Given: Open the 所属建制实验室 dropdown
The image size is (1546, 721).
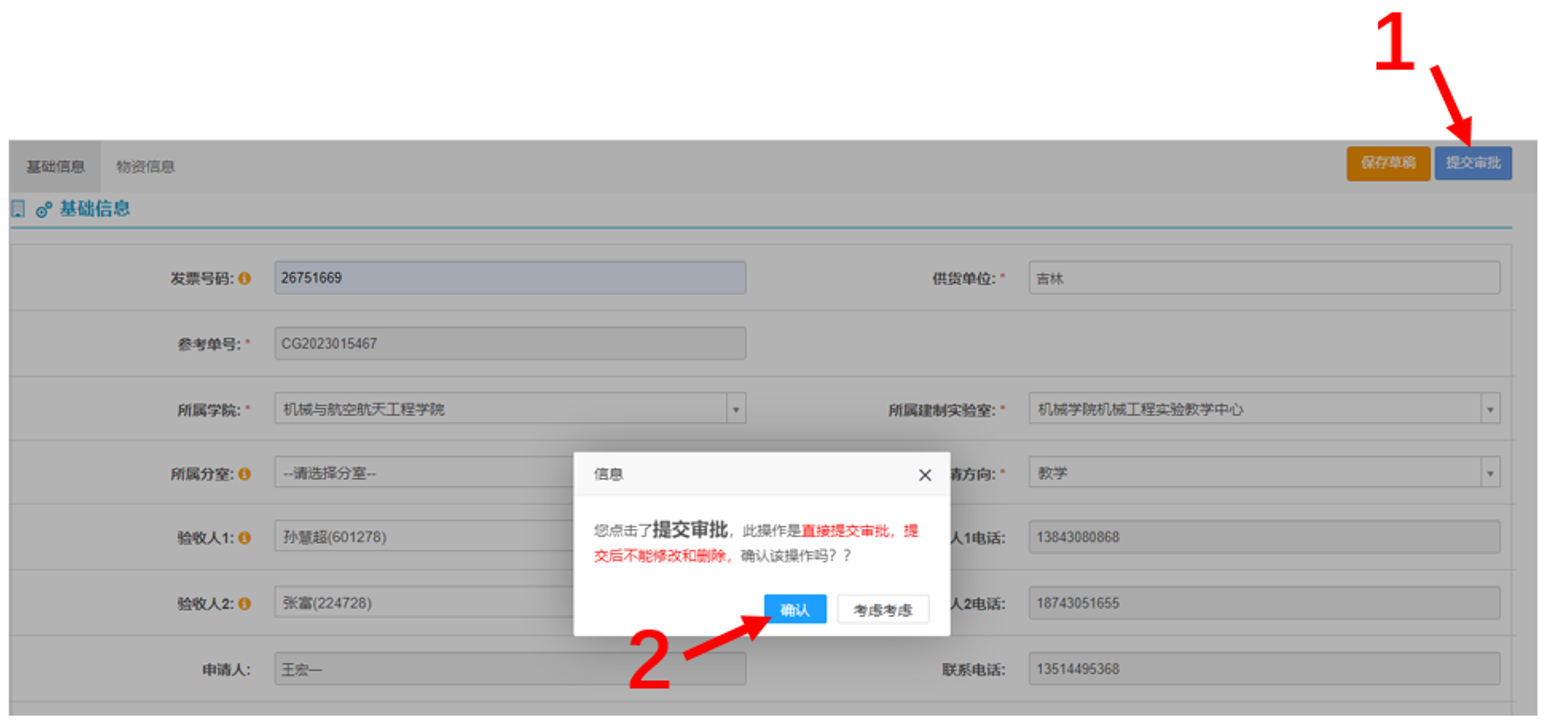Looking at the screenshot, I should point(1490,409).
